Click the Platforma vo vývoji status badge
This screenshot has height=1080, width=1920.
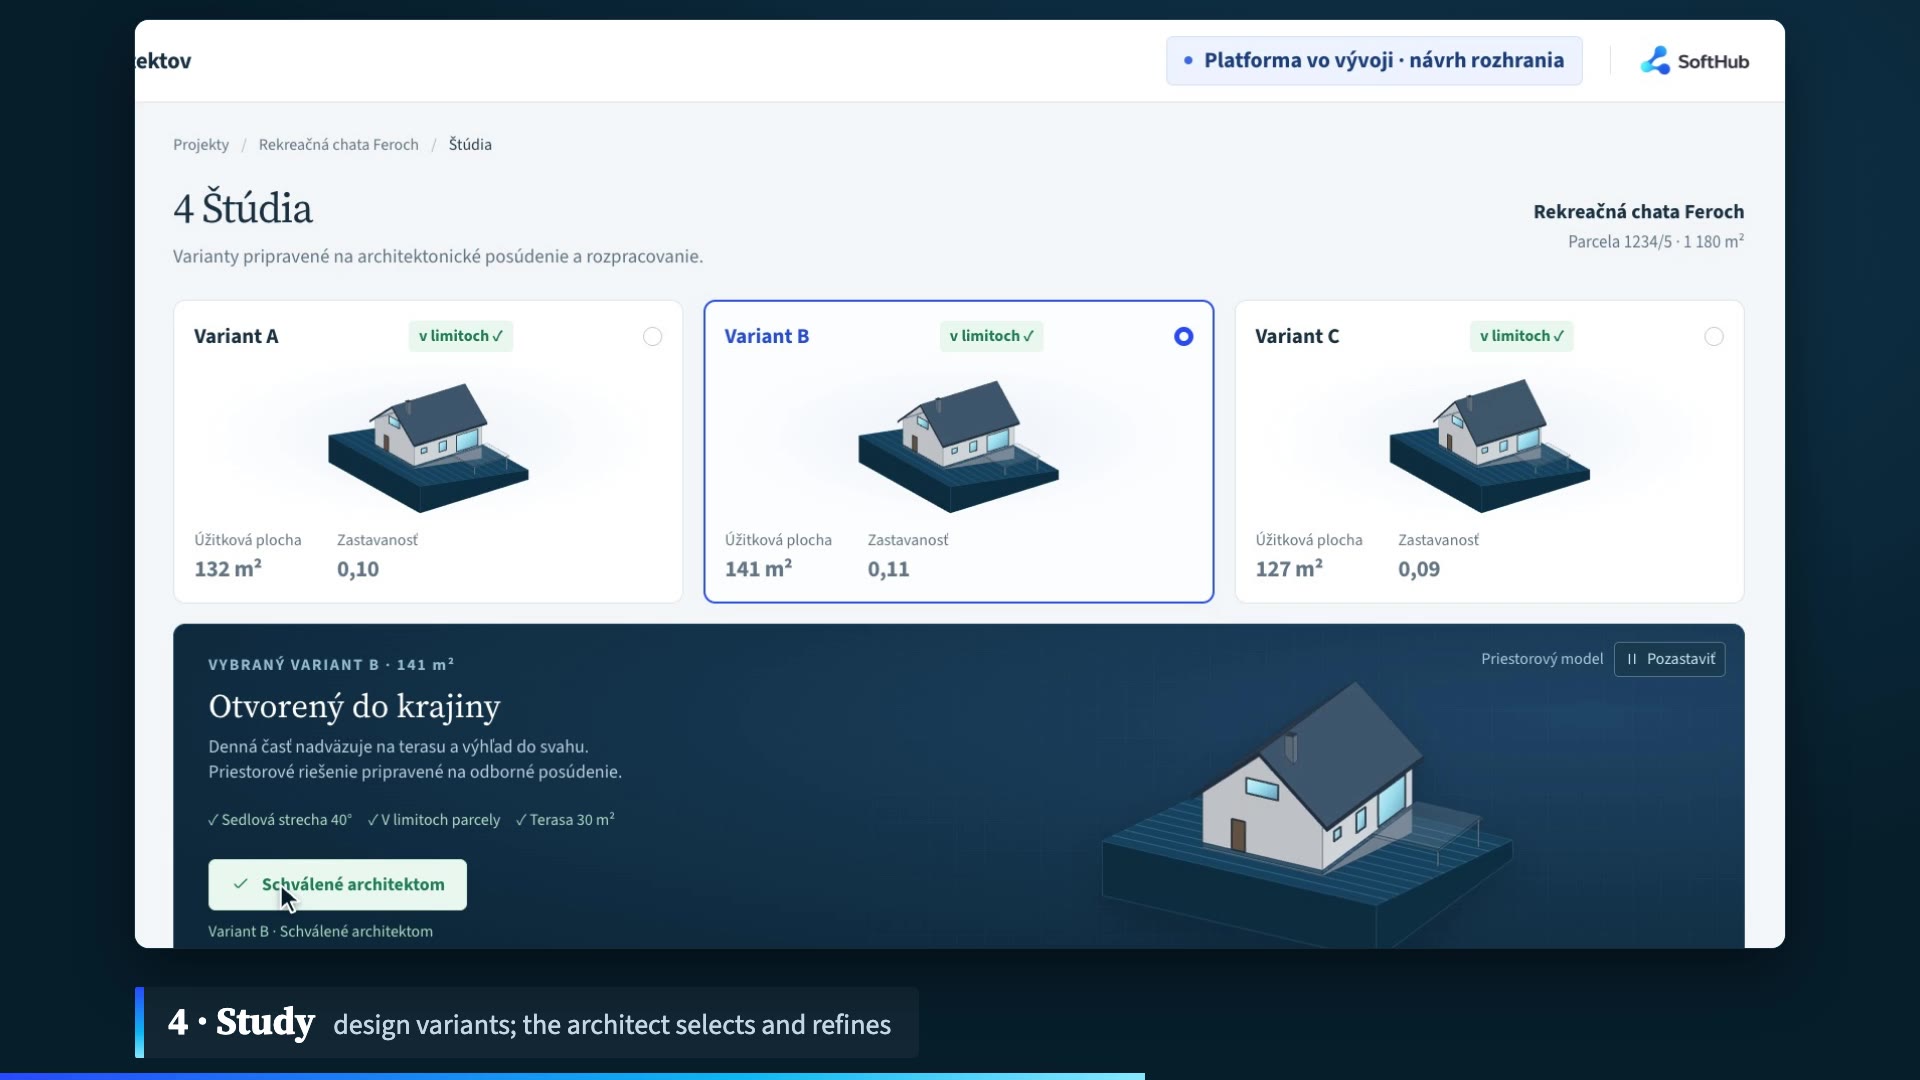(1374, 61)
